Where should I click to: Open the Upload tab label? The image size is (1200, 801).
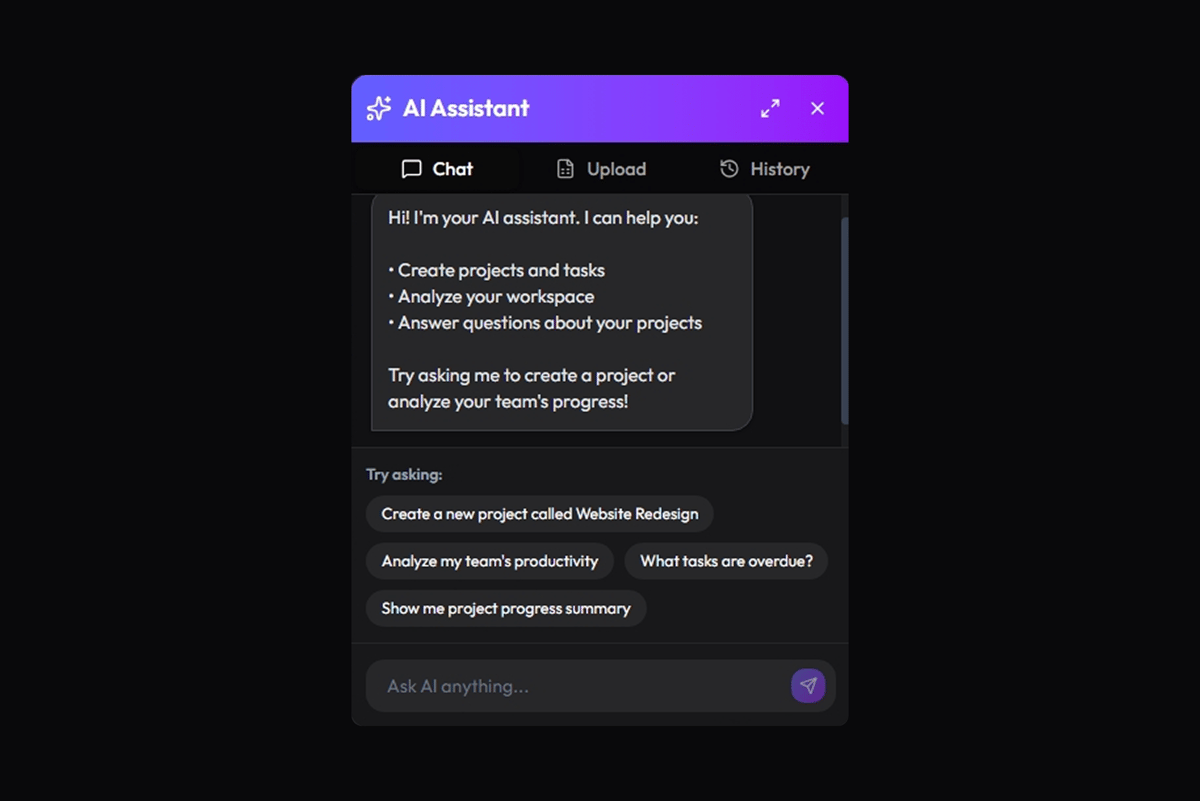pyautogui.click(x=616, y=169)
